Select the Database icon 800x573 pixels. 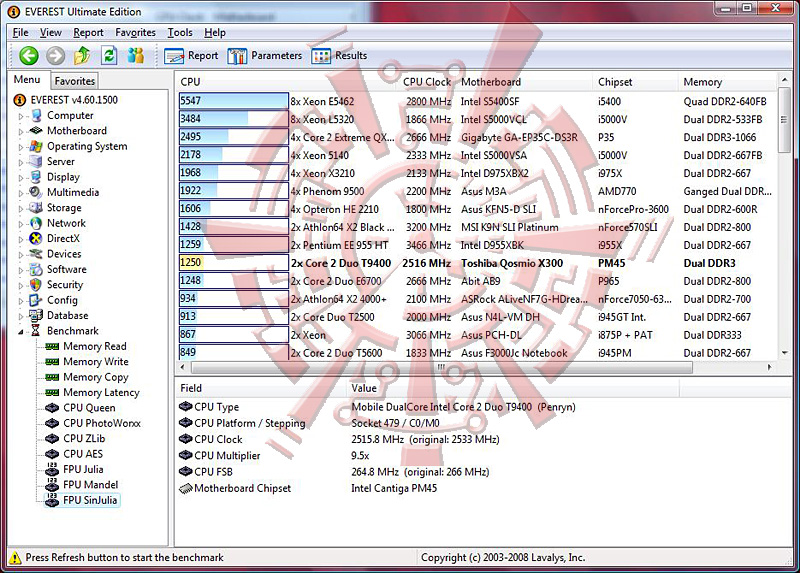36,315
